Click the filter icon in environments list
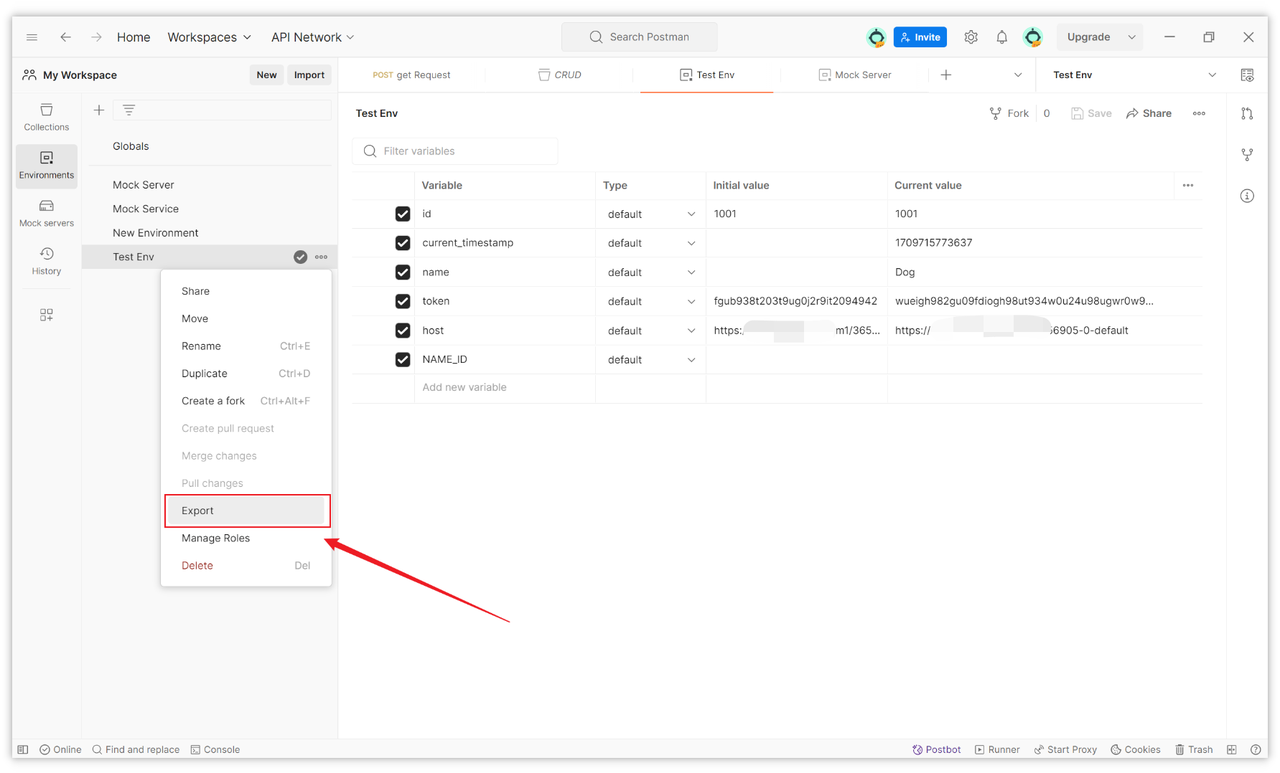Viewport: 1280px width, 773px height. point(129,110)
